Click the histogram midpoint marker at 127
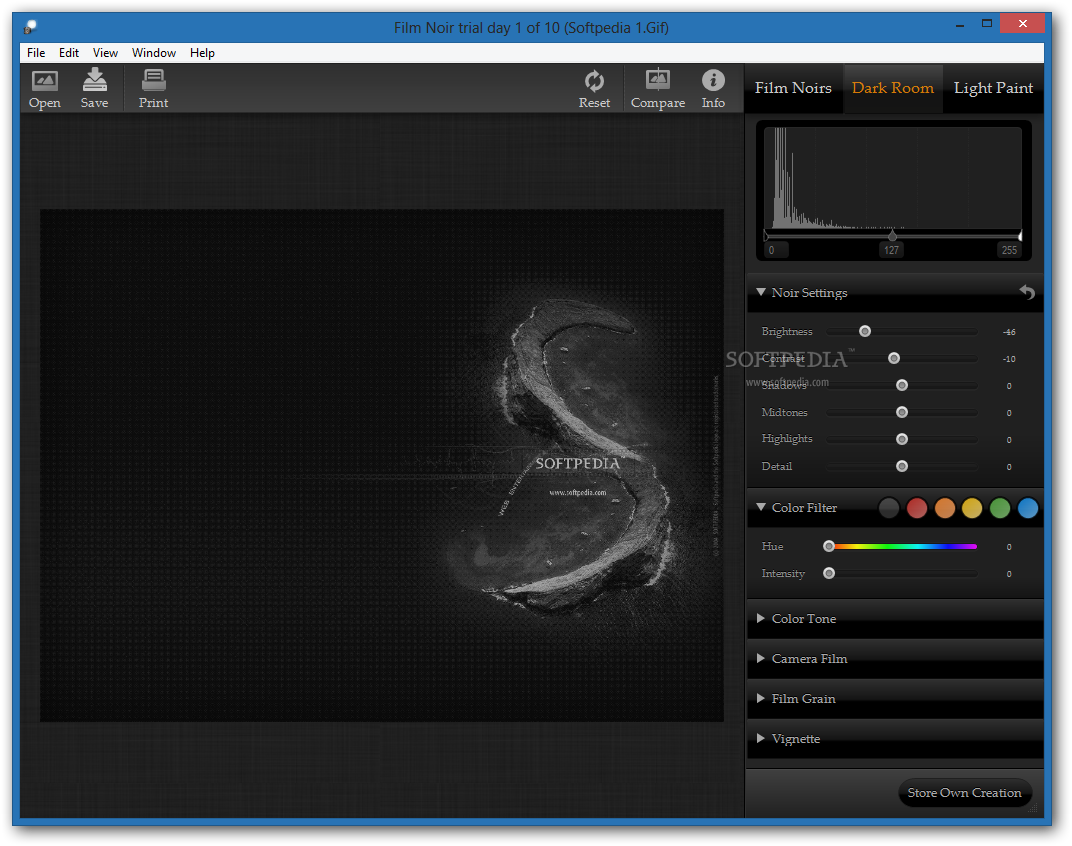Screen dimensions: 1072x846 (892, 236)
